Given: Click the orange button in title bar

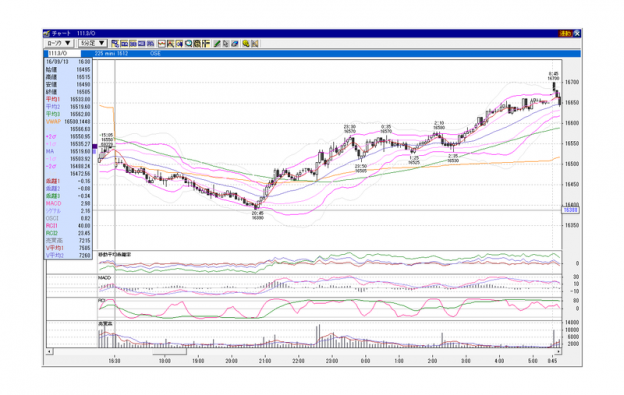Looking at the screenshot, I should [565, 33].
